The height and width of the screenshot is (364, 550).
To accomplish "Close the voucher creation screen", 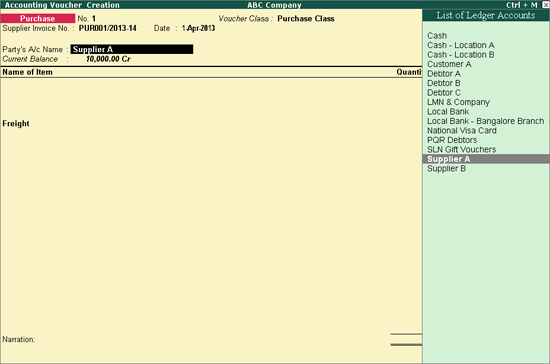I will (545, 5).
